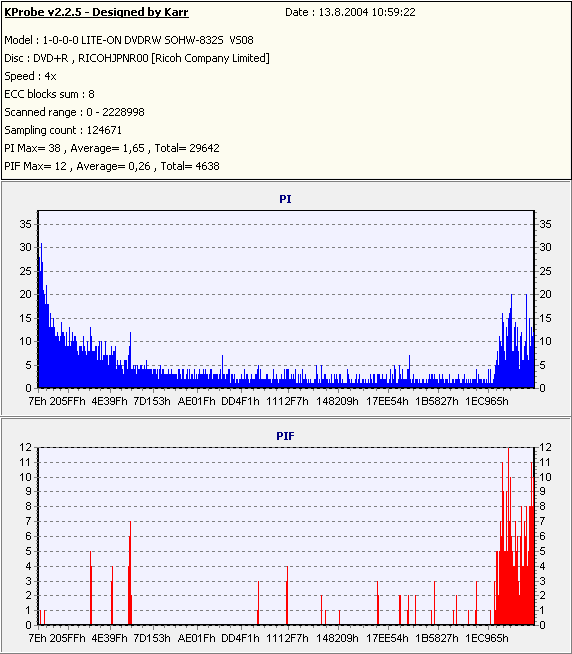572x654 pixels.
Task: Click the PI chart title
Action: point(285,199)
